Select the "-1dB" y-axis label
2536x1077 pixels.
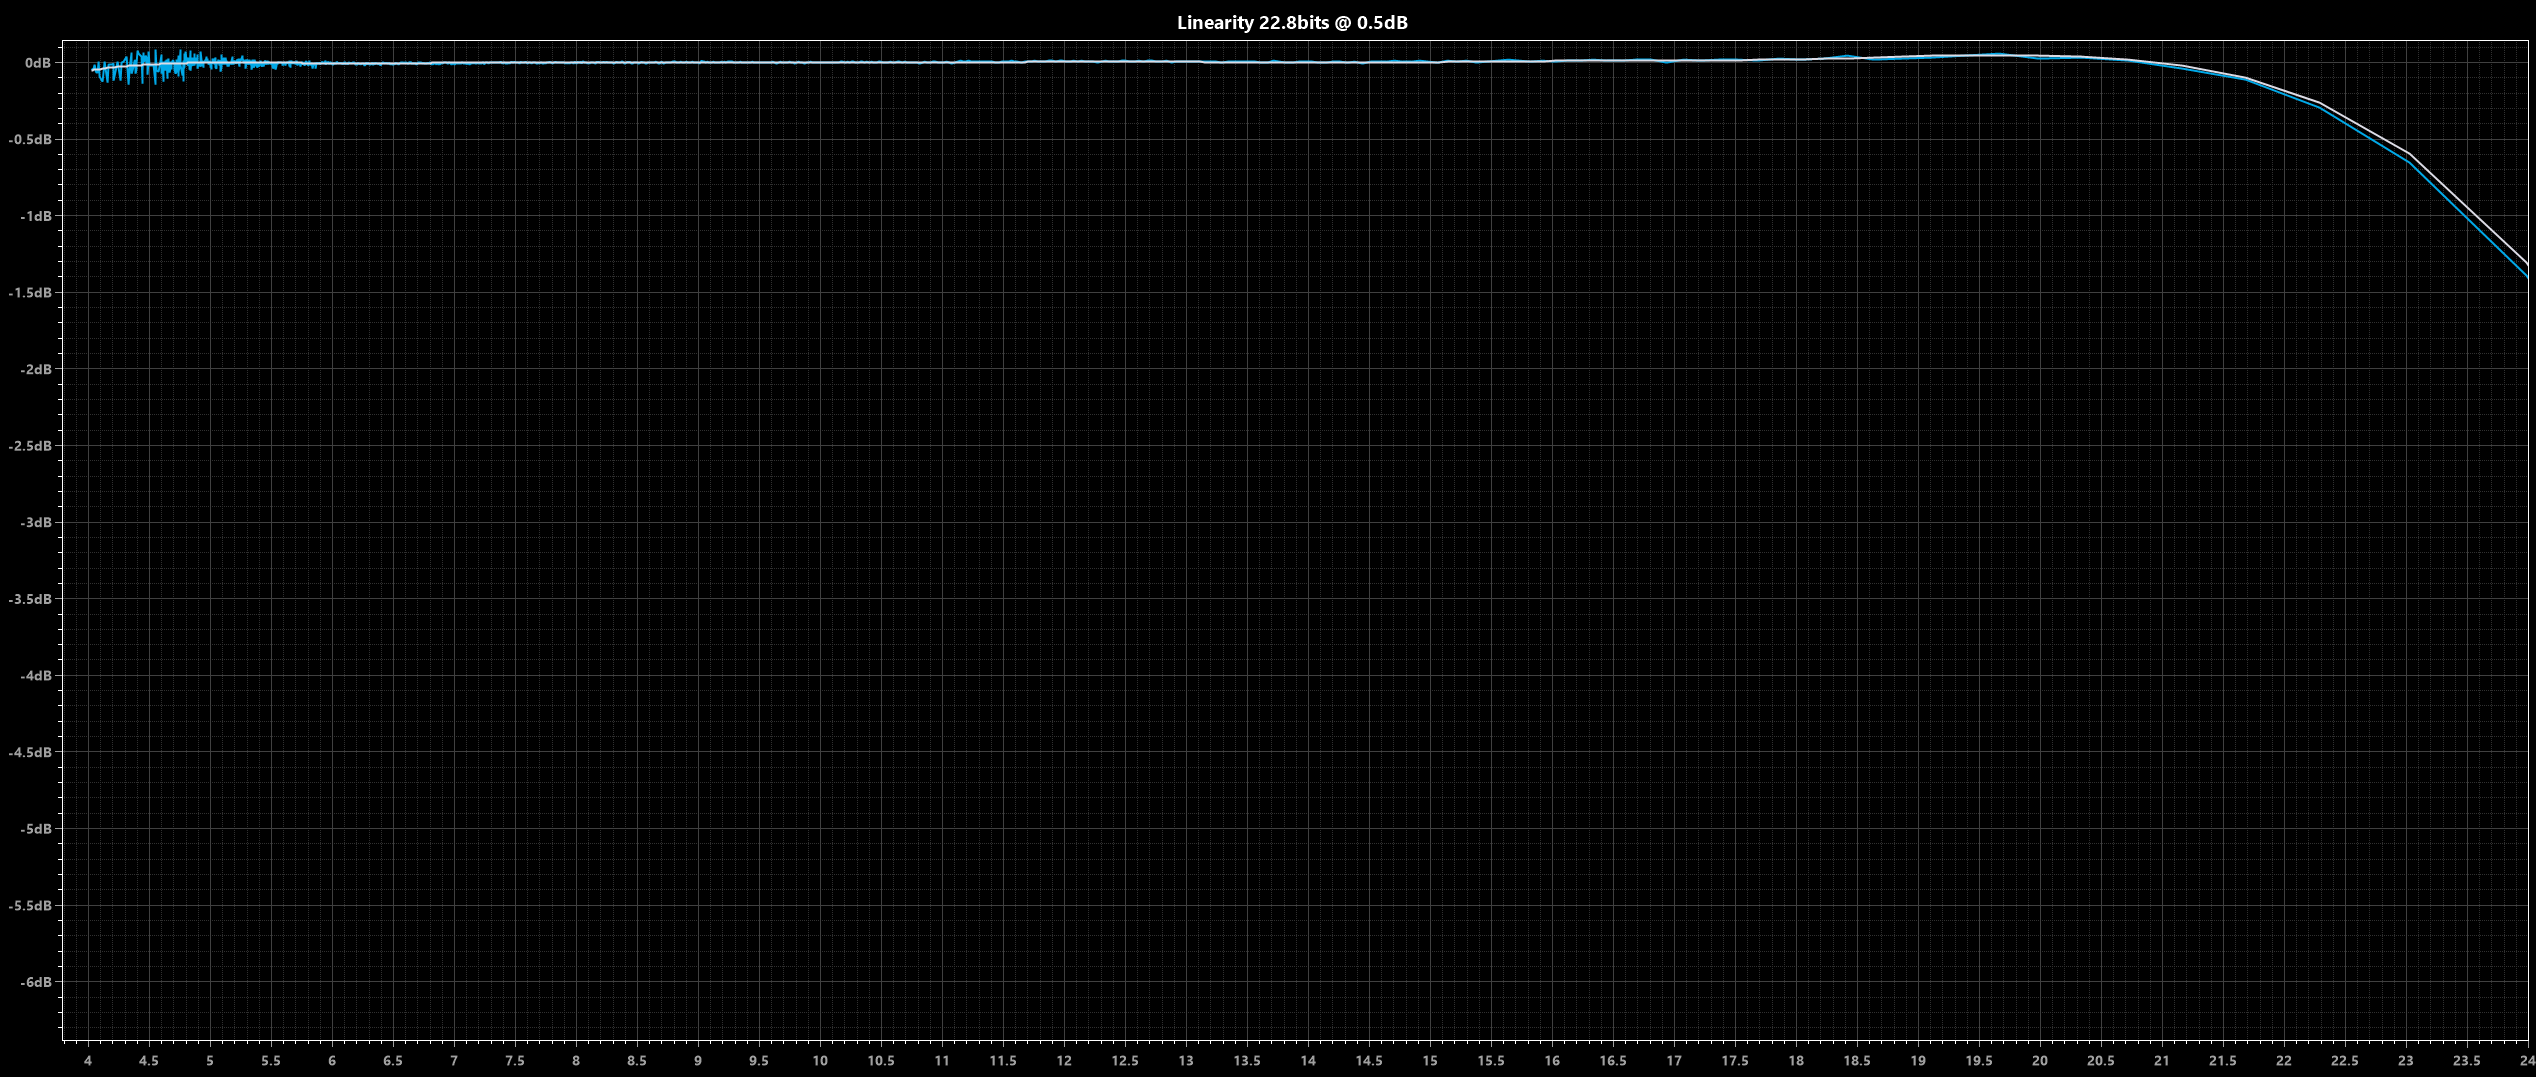tap(36, 216)
